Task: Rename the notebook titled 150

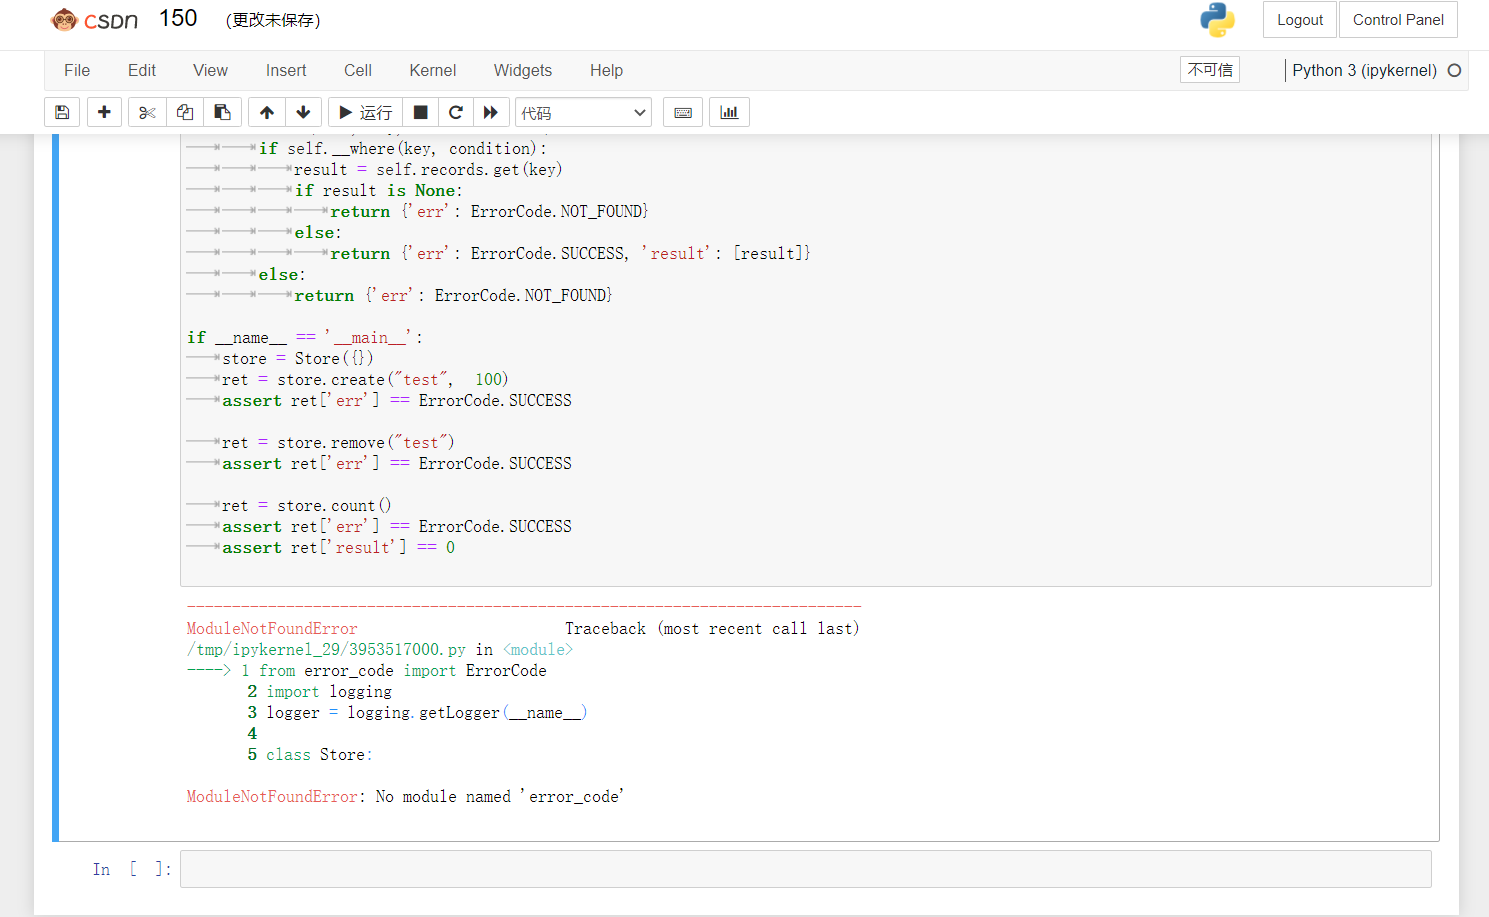Action: click(x=178, y=19)
